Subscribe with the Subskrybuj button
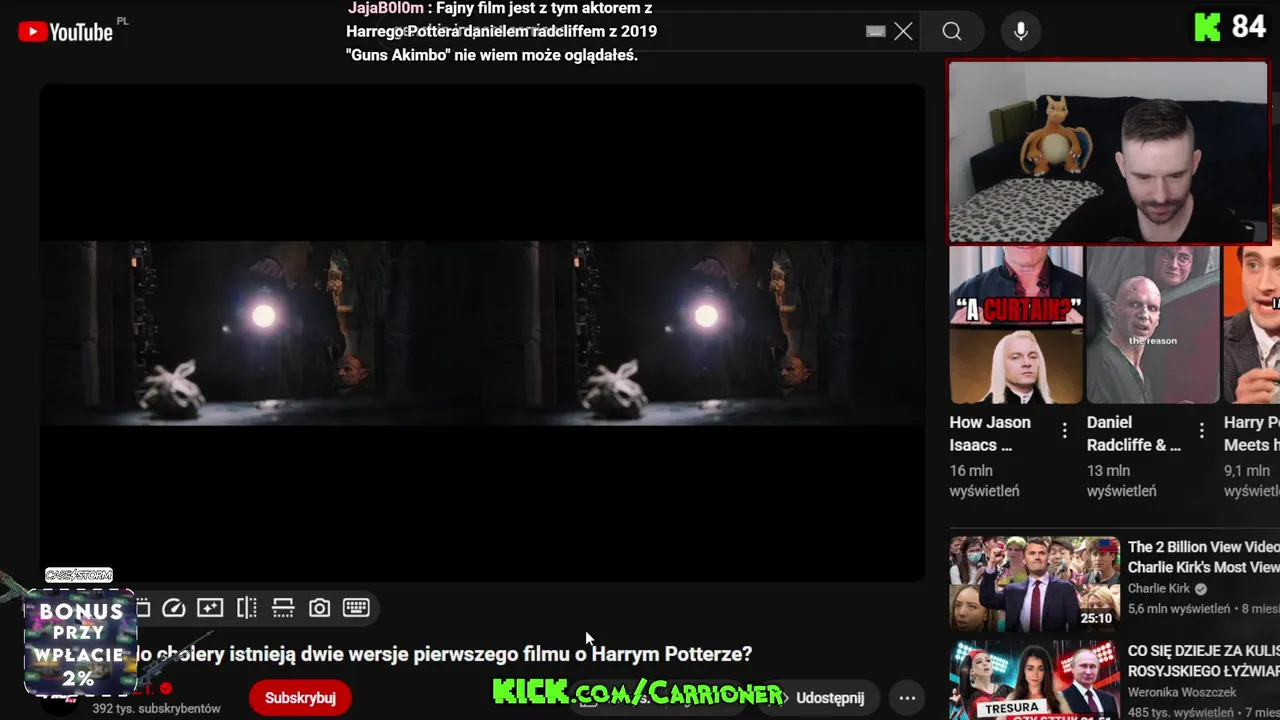 pos(300,698)
